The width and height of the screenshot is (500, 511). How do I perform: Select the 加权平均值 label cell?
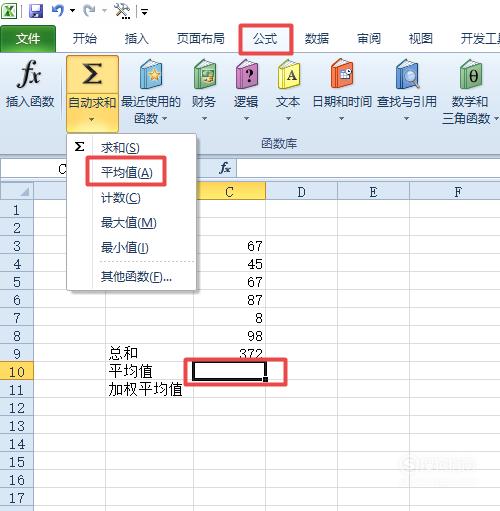150,389
